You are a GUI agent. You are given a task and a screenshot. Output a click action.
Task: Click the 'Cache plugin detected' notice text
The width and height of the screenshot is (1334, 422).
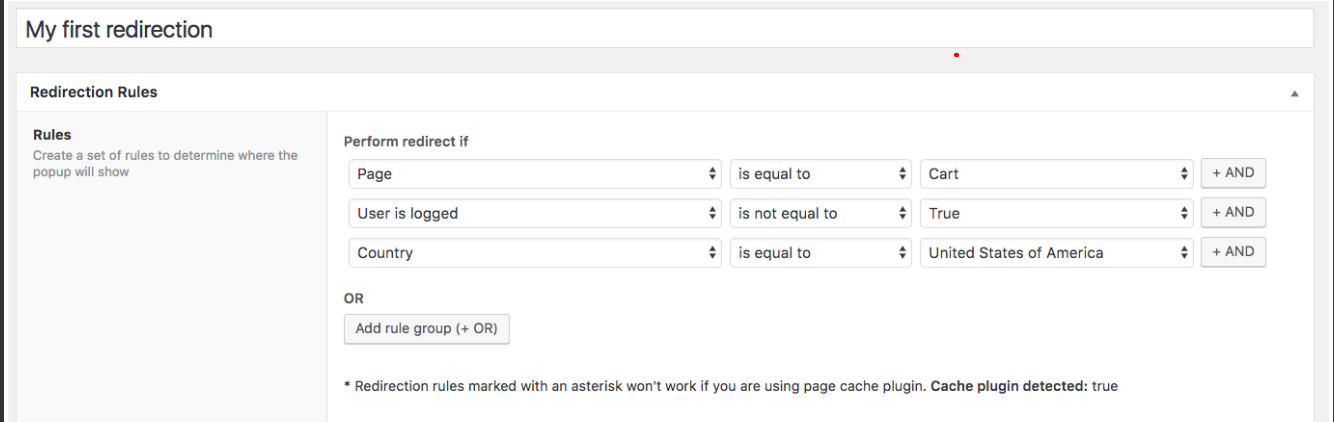(1008, 386)
